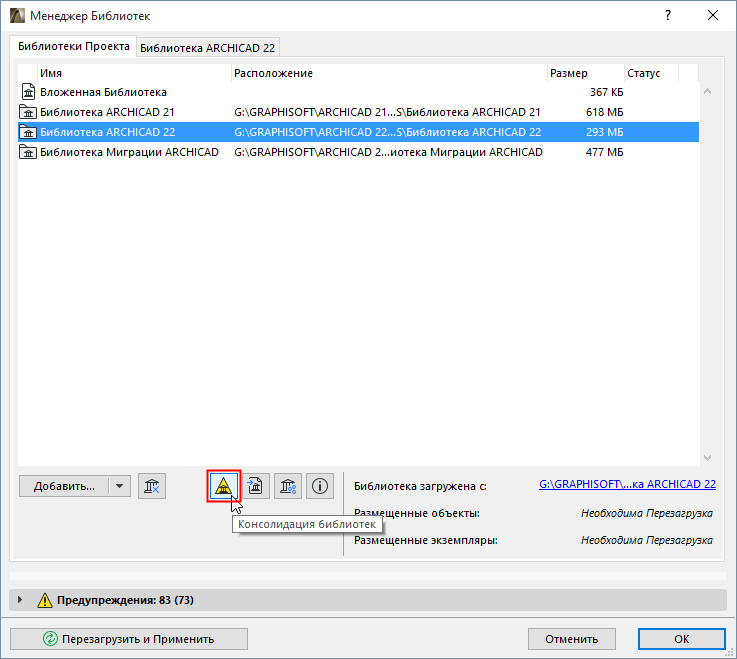The image size is (737, 659).
Task: Click the ARCHICAD 22 library location path
Action: point(388,133)
